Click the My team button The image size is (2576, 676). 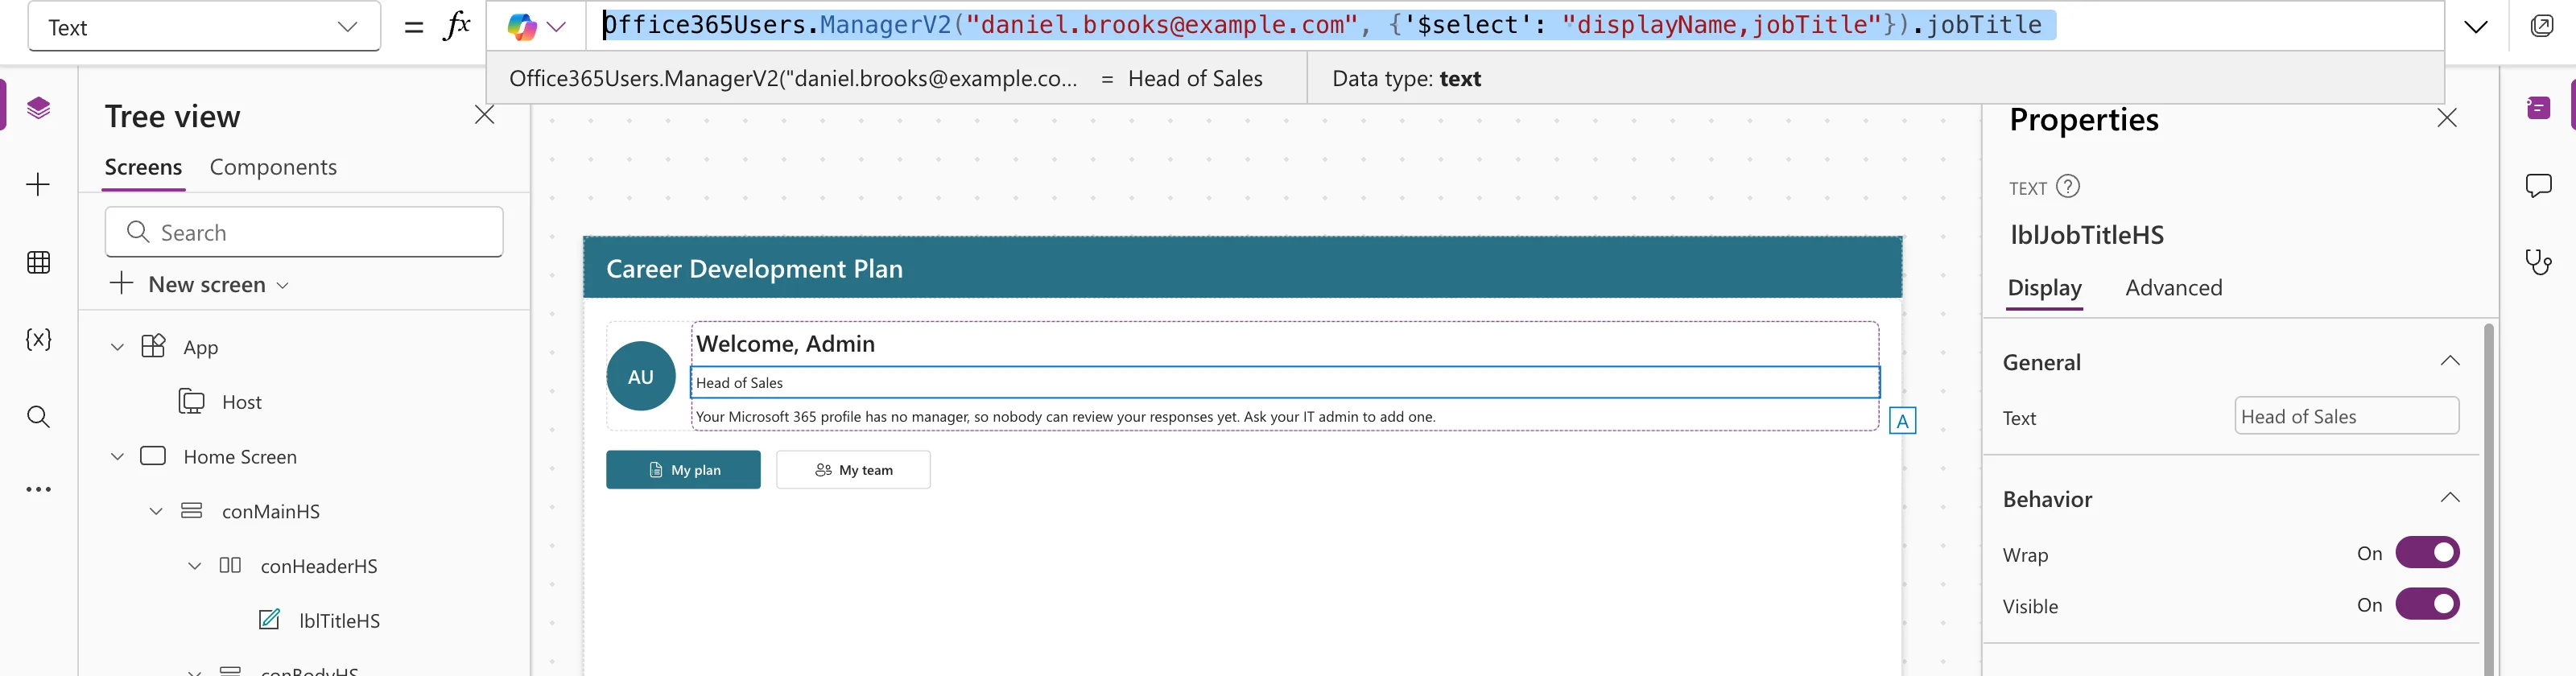(853, 470)
